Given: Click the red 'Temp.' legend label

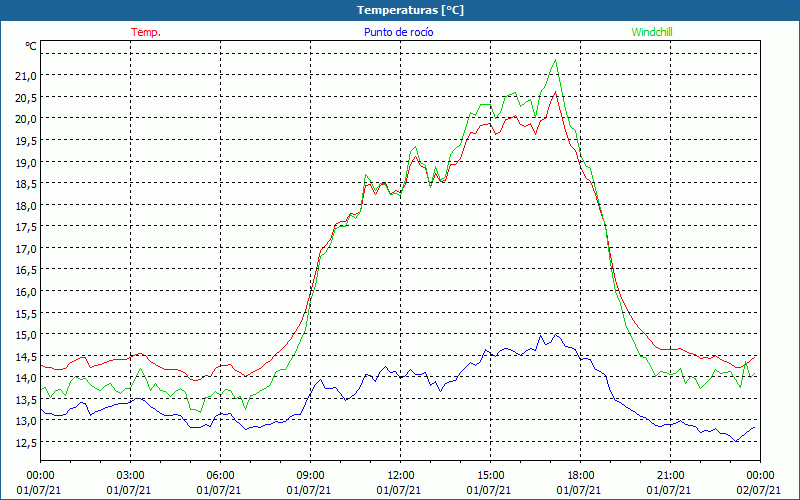Looking at the screenshot, I should coord(146,32).
